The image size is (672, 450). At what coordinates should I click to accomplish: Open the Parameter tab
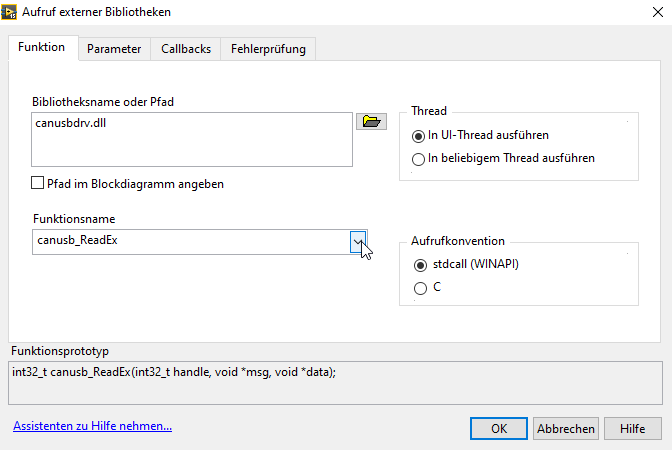click(114, 49)
